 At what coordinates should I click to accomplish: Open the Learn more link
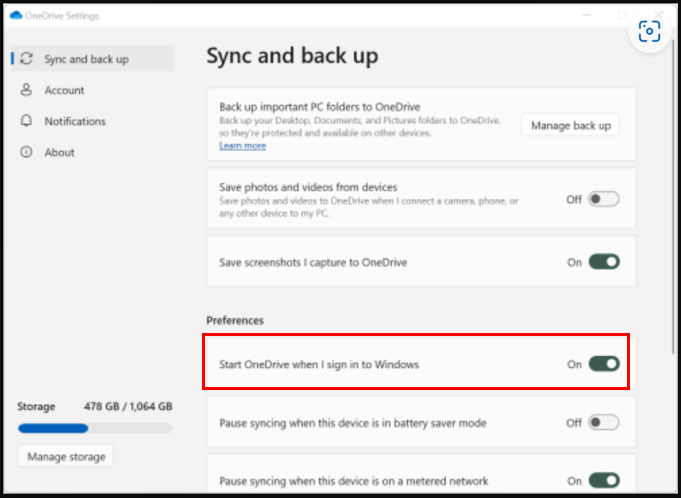click(x=242, y=145)
